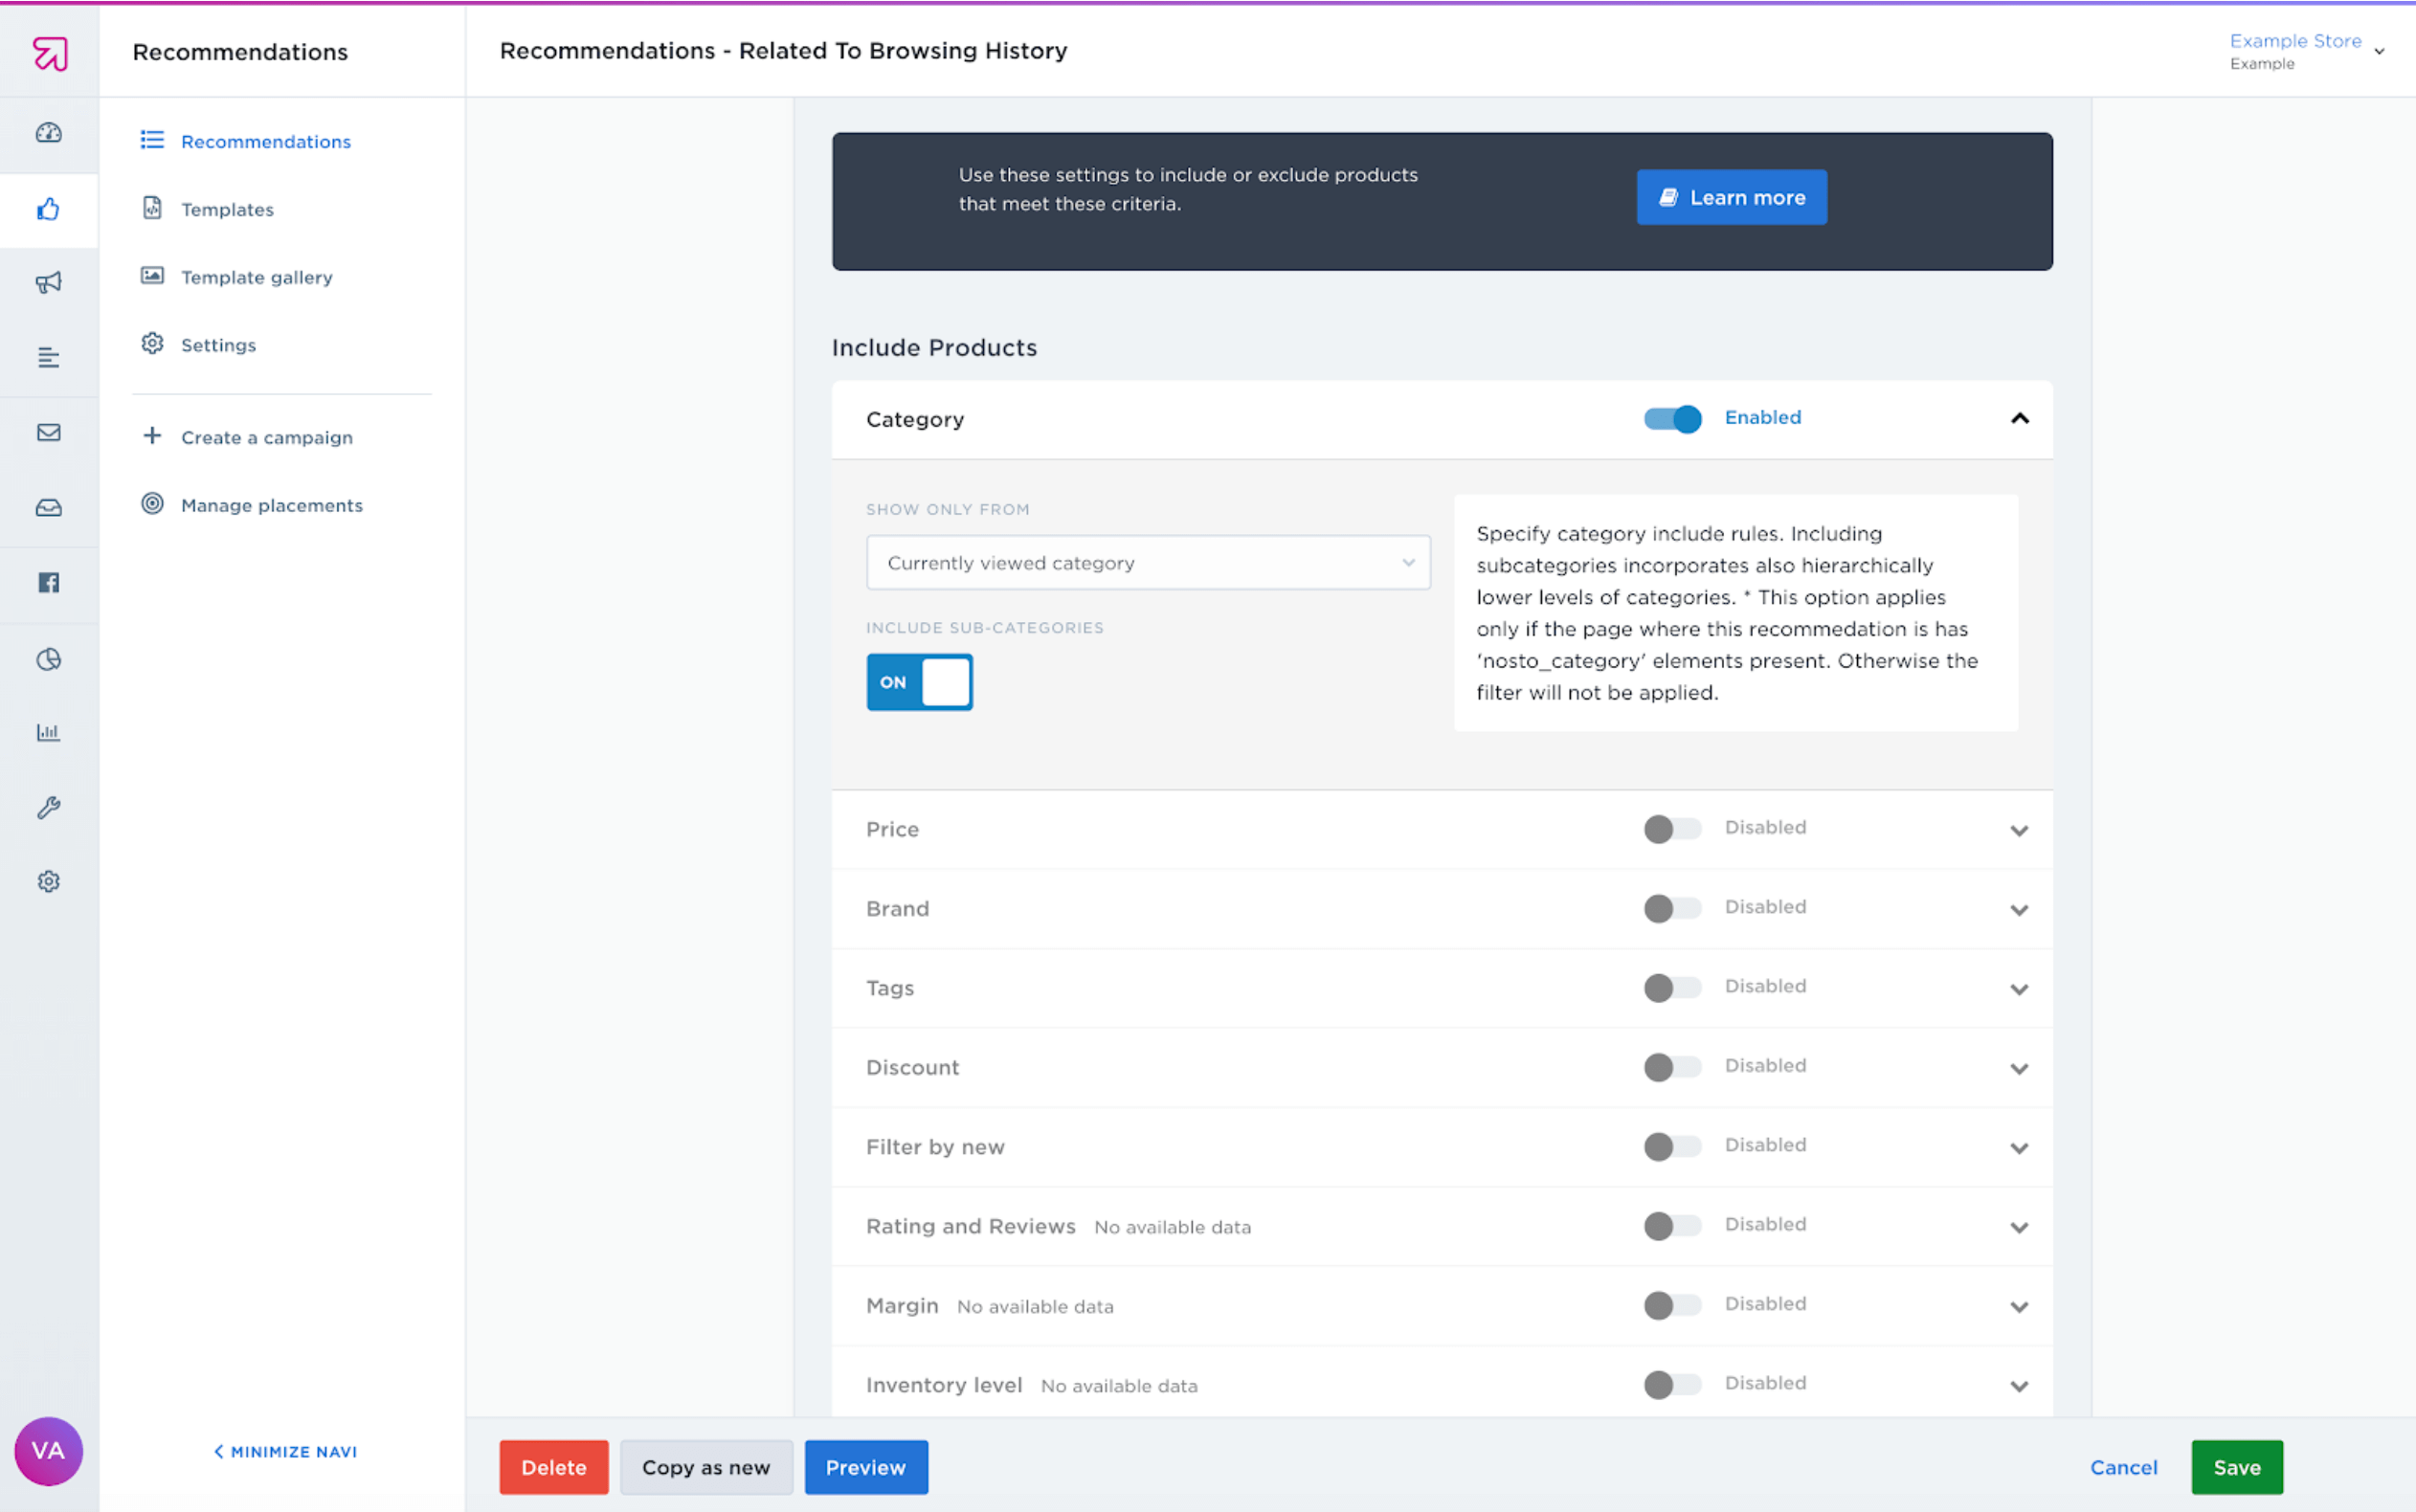
Task: Enable the Tags filter toggle
Action: 1672,988
